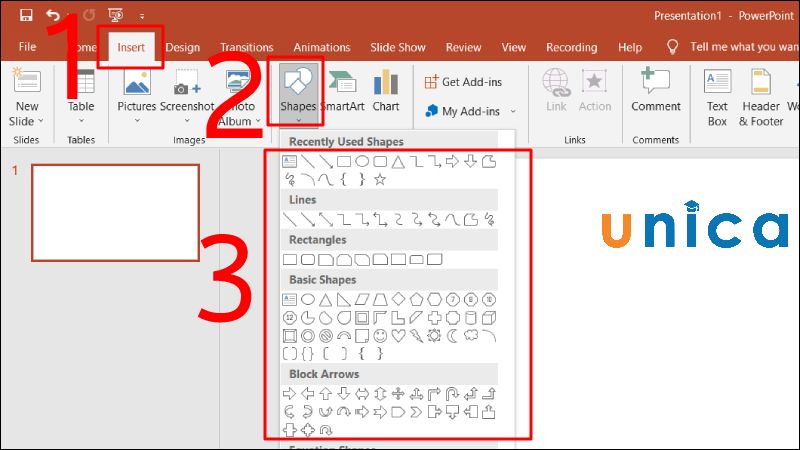Select the smiley face shape

tap(380, 336)
